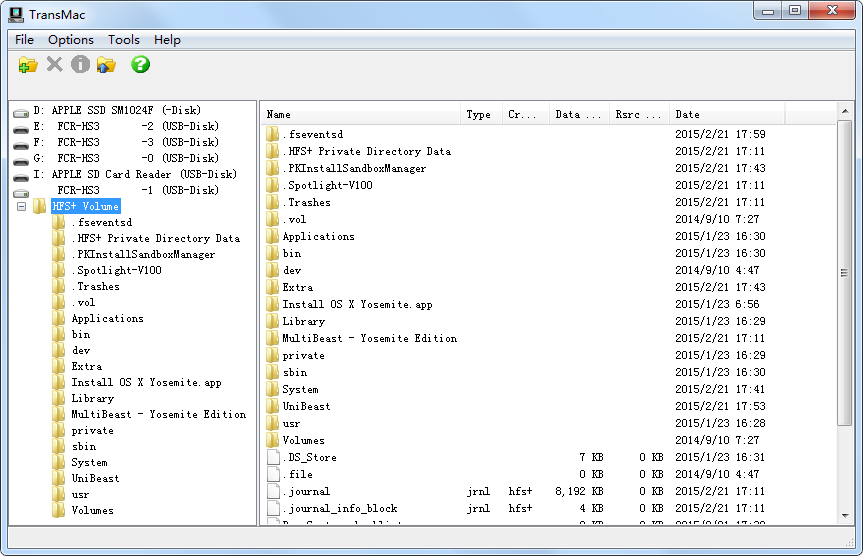
Task: Click the file list vertical scrollbar thumb
Action: tap(845, 272)
